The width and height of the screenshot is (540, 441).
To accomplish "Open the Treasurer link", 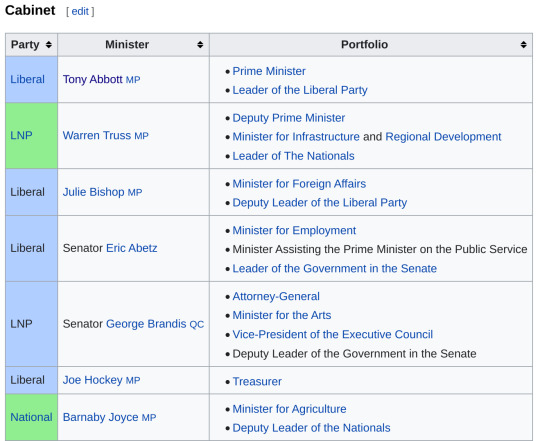I will tap(257, 381).
